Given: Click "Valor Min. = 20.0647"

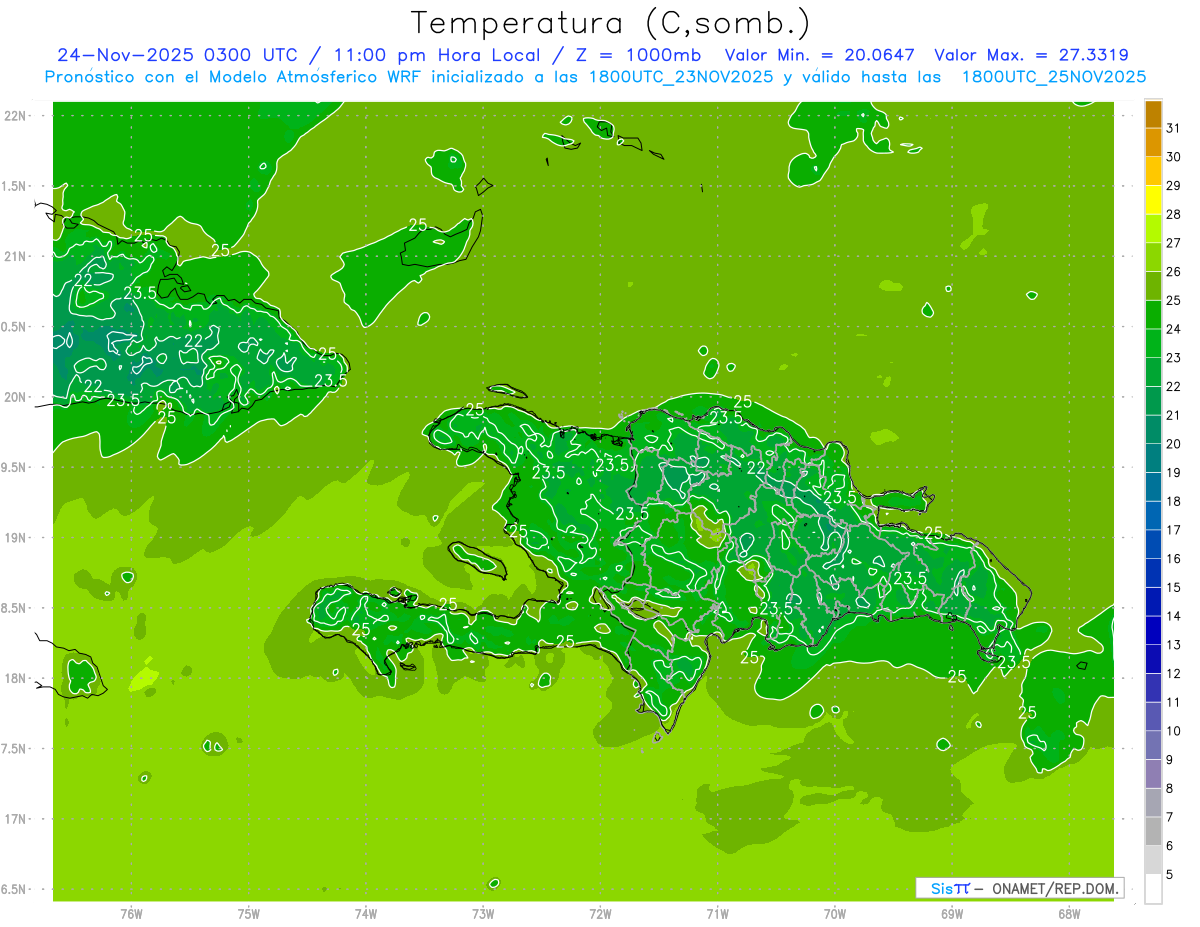Looking at the screenshot, I should [x=820, y=55].
